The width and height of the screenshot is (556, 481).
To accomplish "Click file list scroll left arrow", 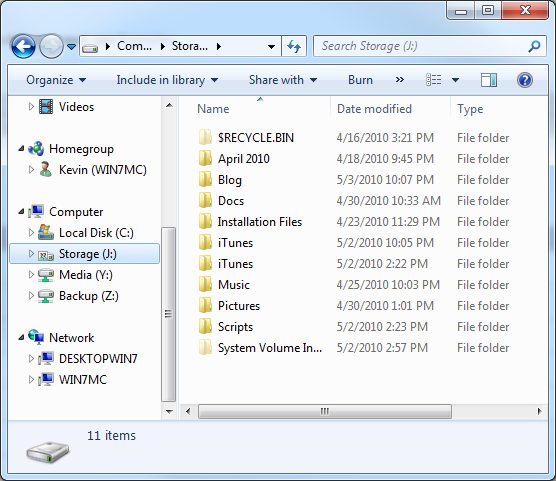I will [188, 411].
